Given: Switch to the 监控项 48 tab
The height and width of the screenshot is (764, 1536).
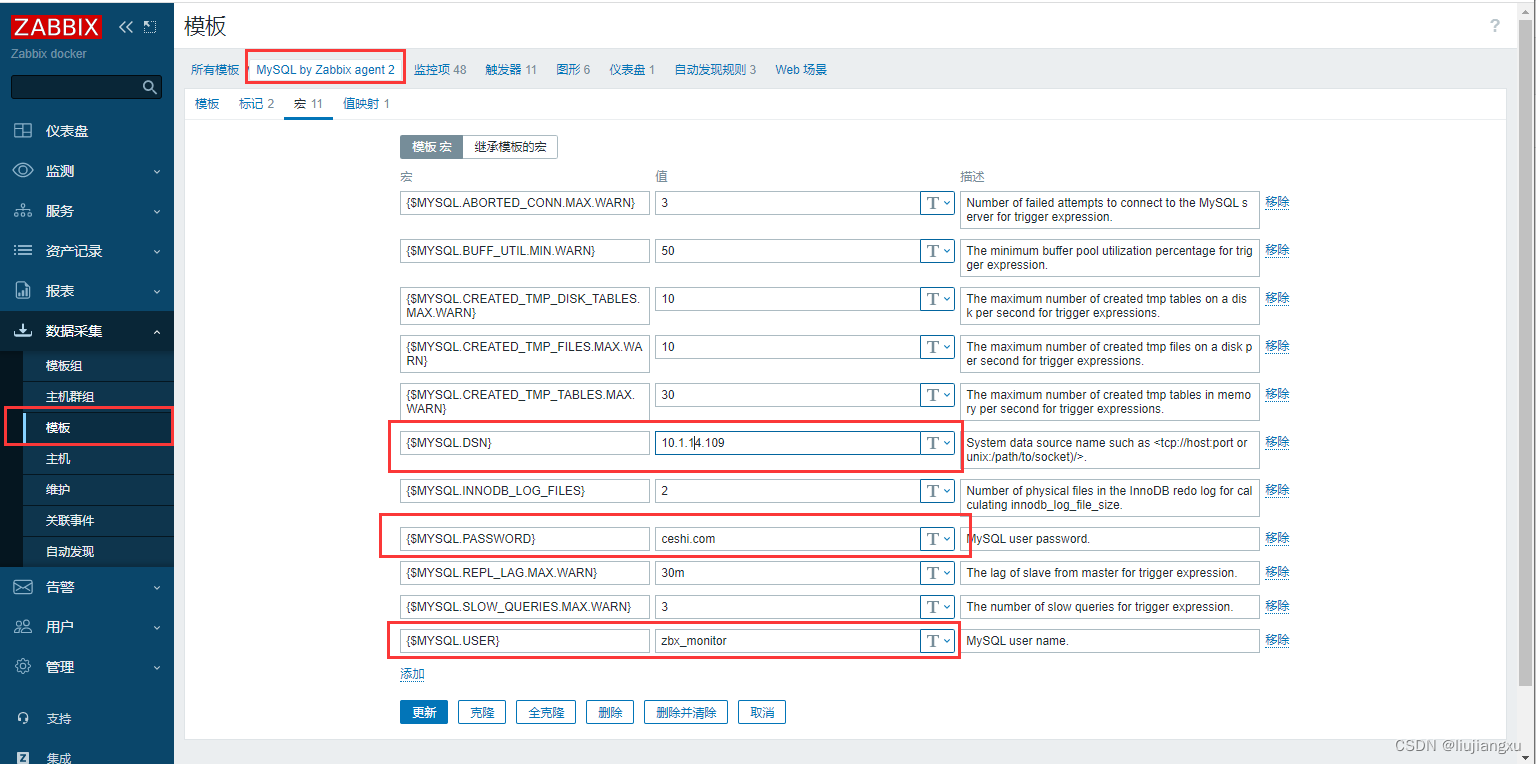Looking at the screenshot, I should coord(439,69).
